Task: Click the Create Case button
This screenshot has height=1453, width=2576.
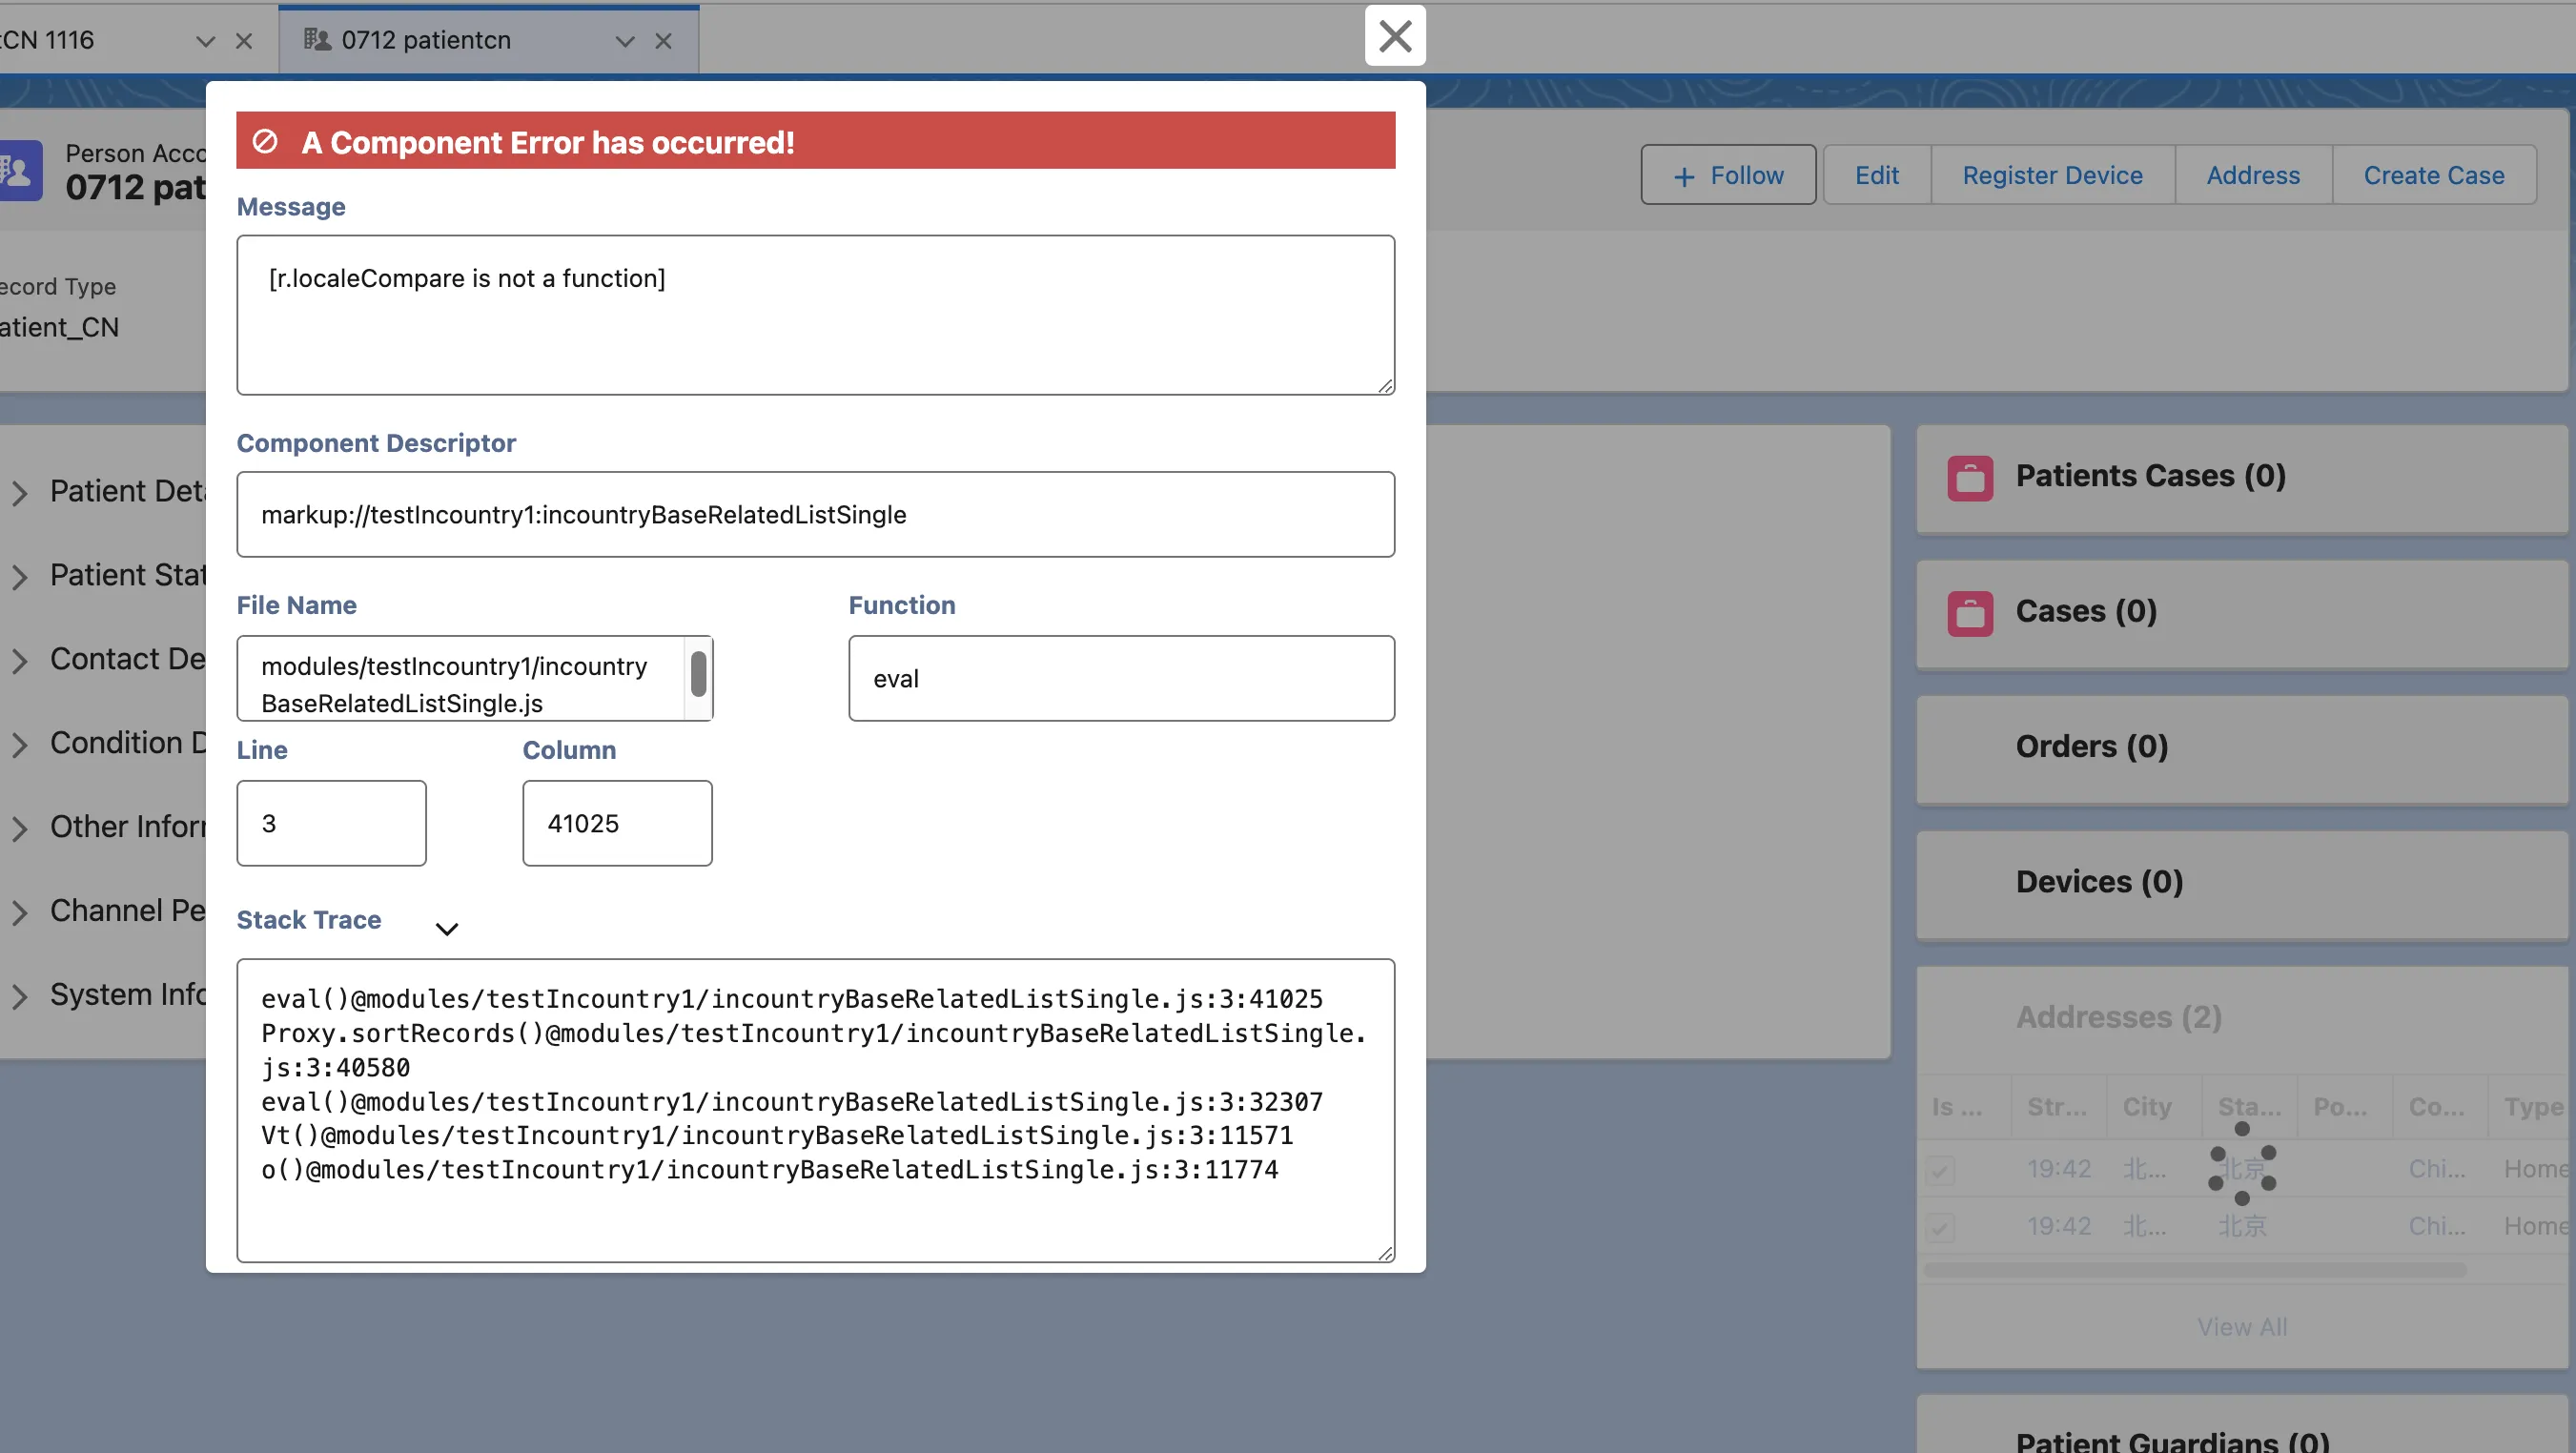Action: click(2432, 175)
